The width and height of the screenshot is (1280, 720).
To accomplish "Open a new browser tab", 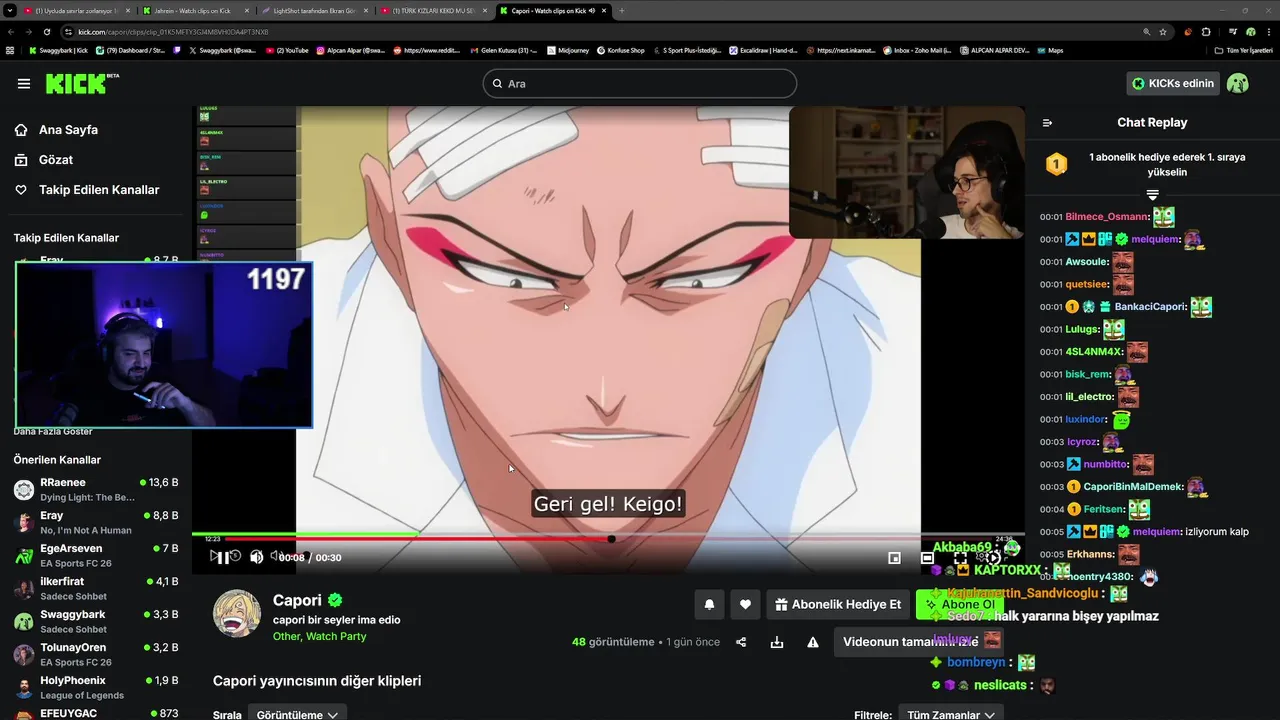I will (x=621, y=11).
